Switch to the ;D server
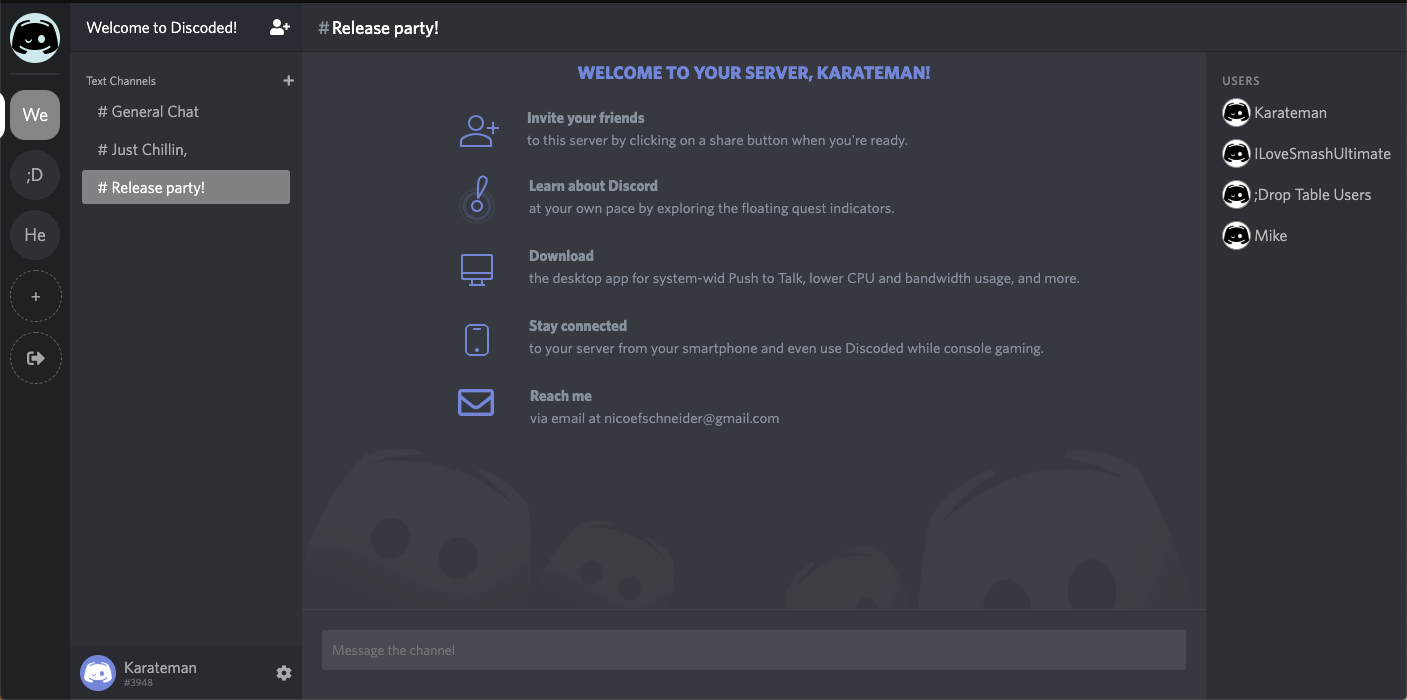 35,175
